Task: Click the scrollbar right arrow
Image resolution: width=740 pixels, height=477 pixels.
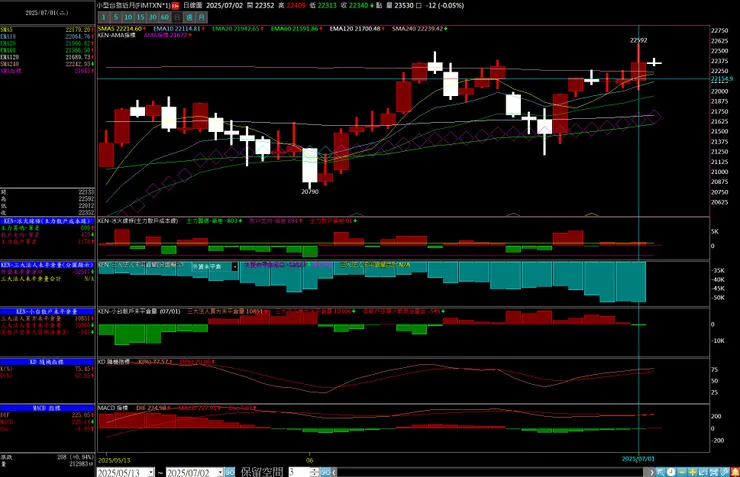Action: [652, 472]
